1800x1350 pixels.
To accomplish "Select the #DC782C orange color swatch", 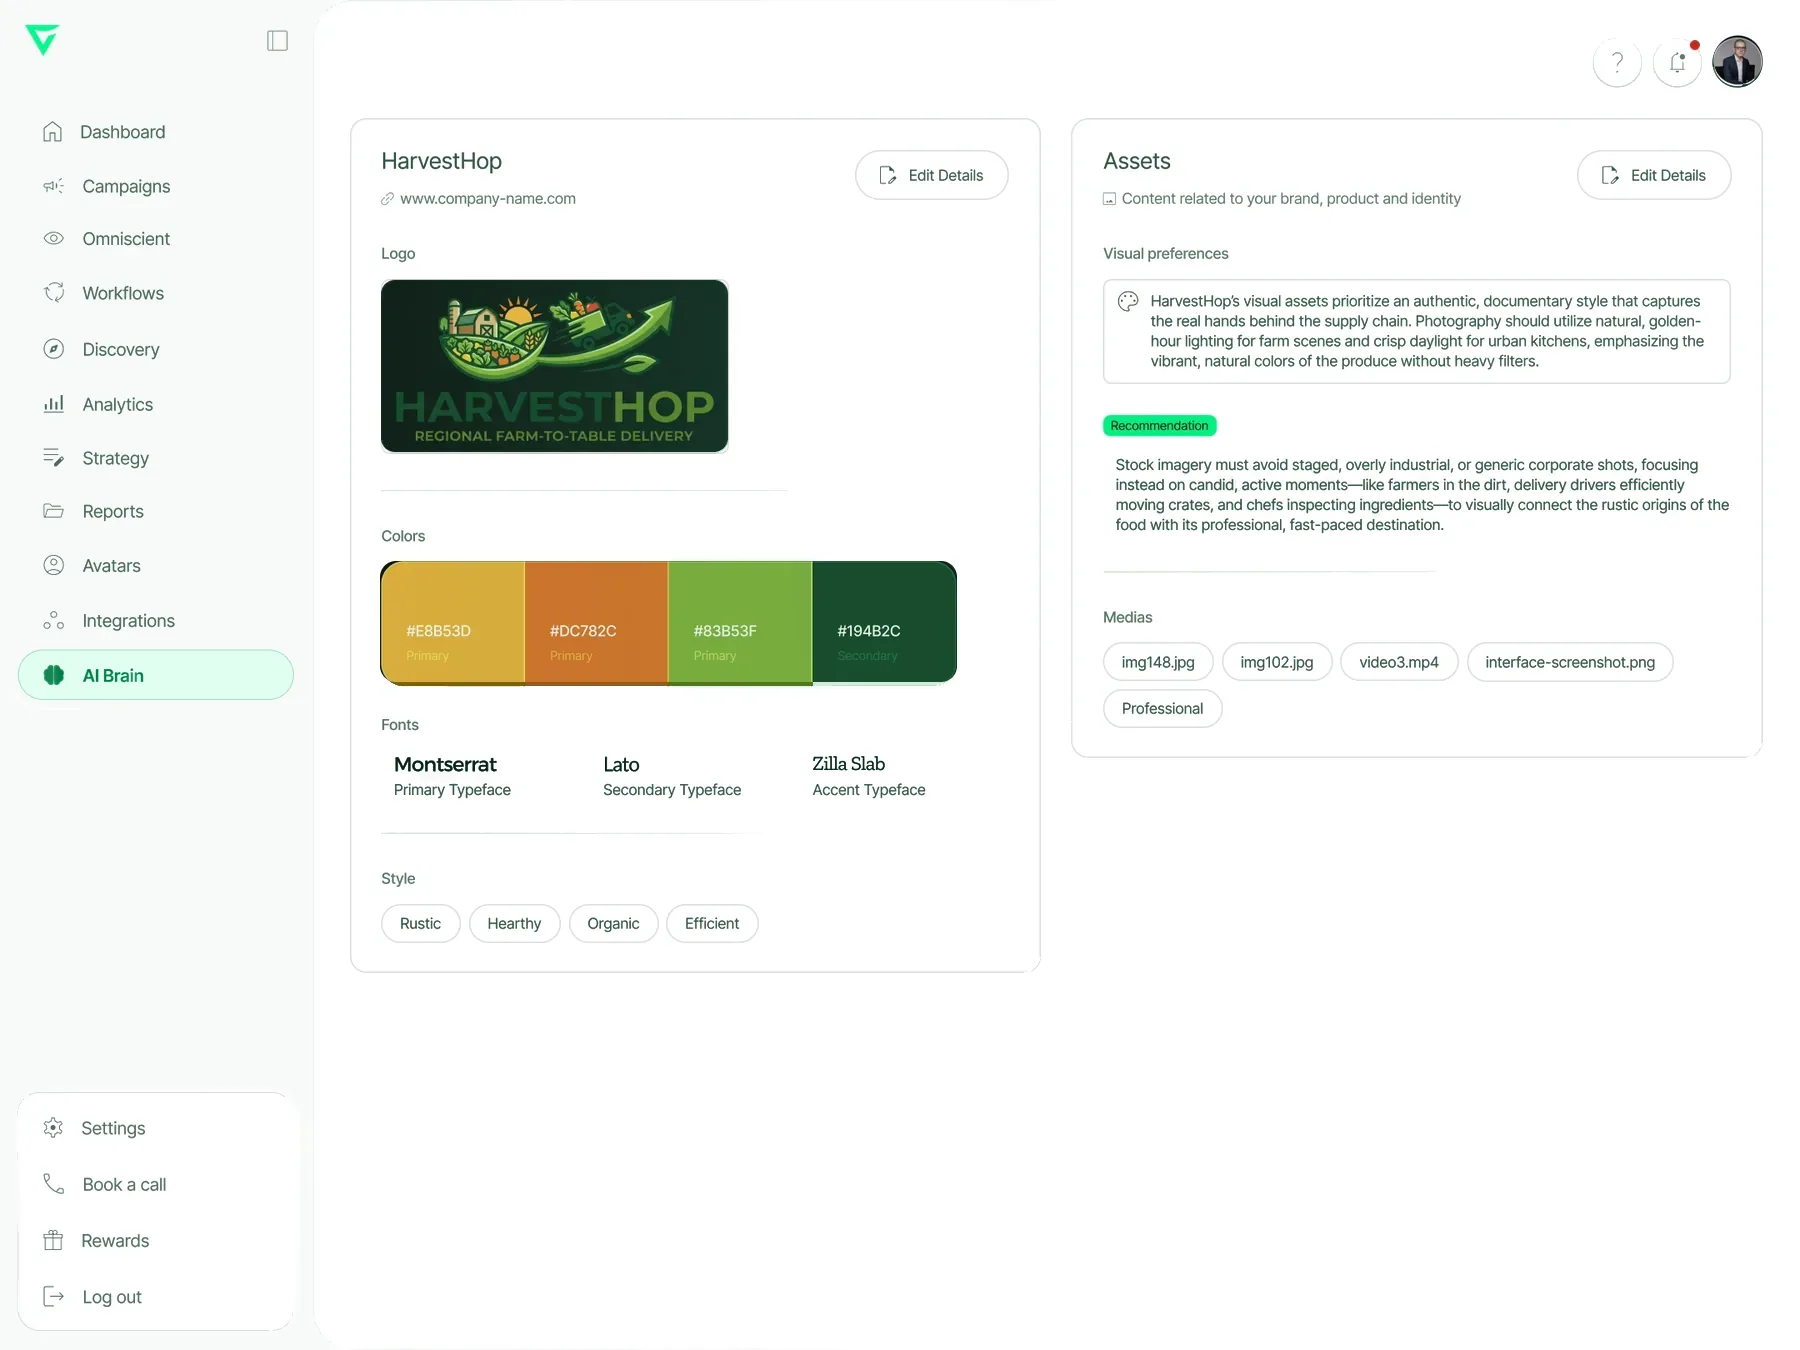I will (596, 623).
